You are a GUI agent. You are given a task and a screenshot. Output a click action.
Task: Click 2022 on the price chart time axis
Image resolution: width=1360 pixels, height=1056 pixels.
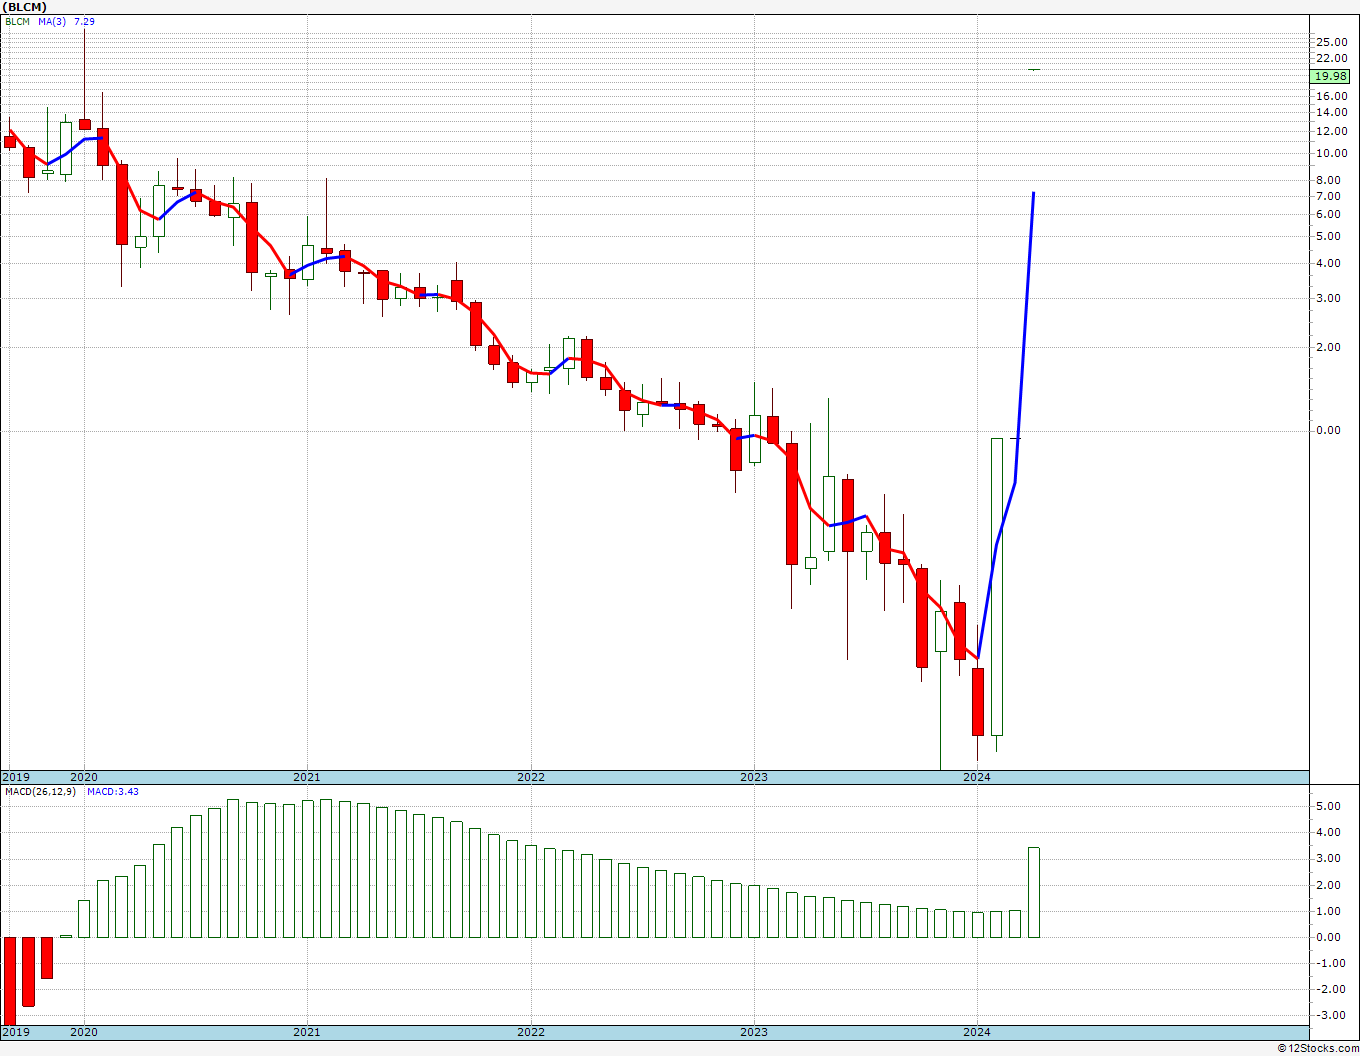531,777
